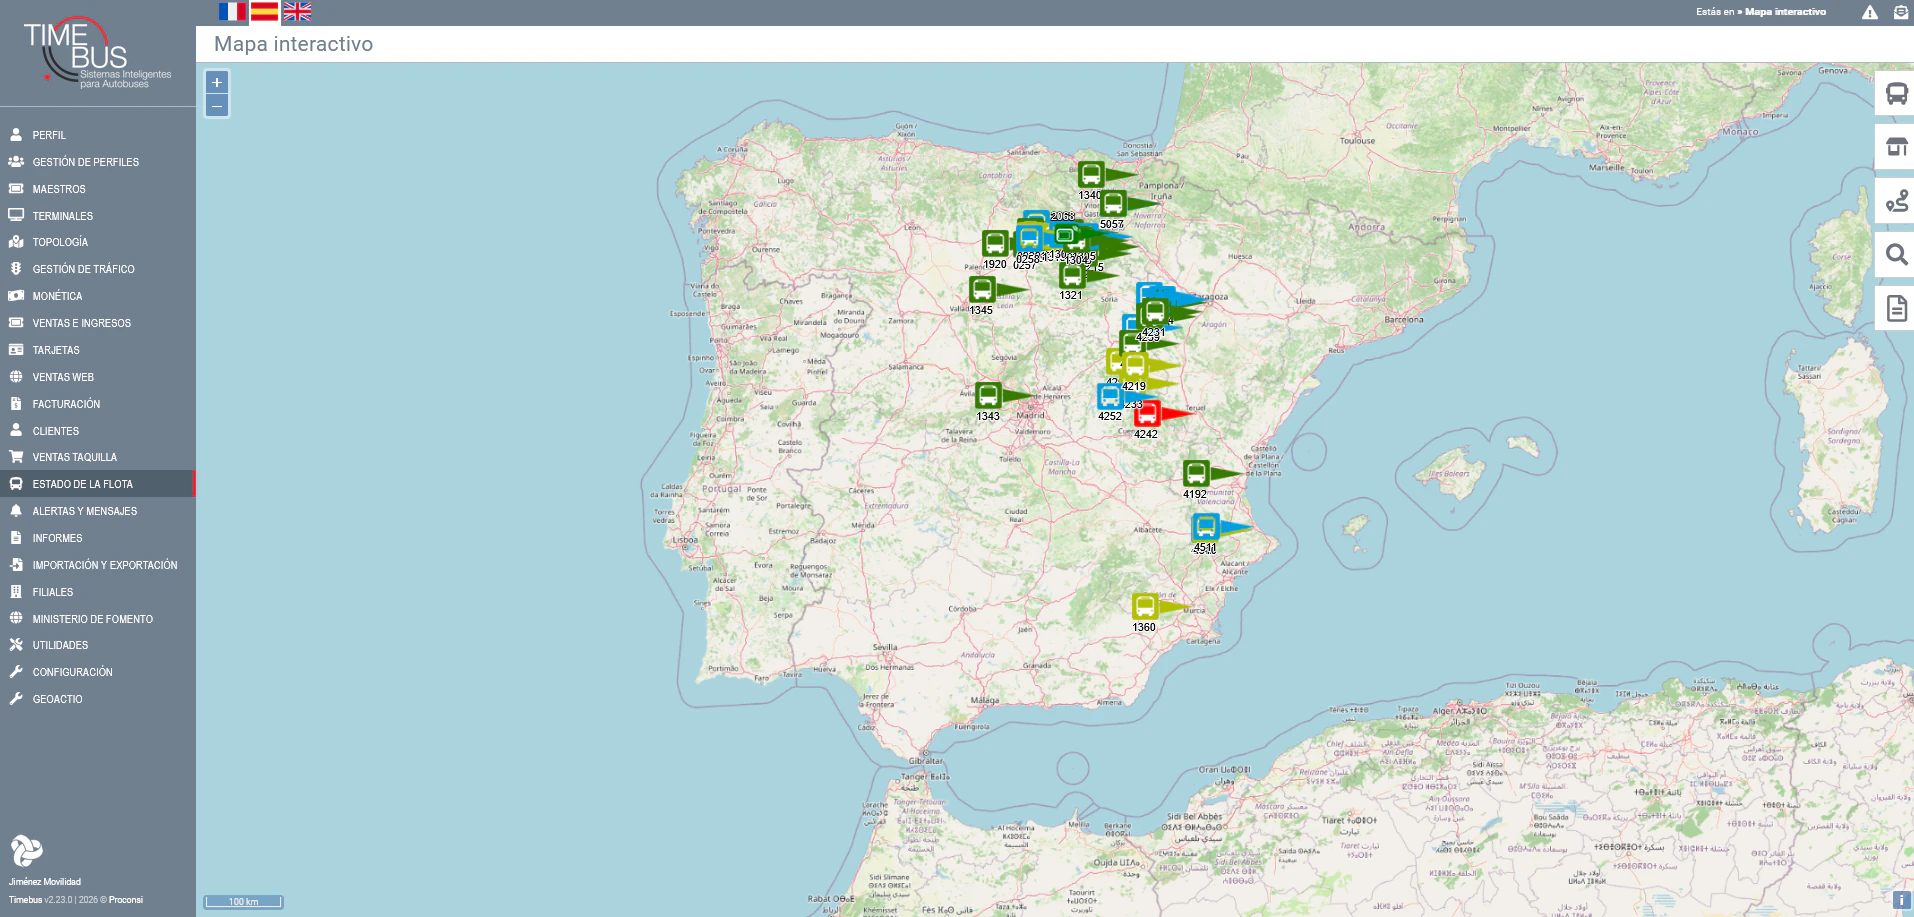Viewport: 1914px width, 917px height.
Task: Open Clientes menu
Action: pos(98,431)
